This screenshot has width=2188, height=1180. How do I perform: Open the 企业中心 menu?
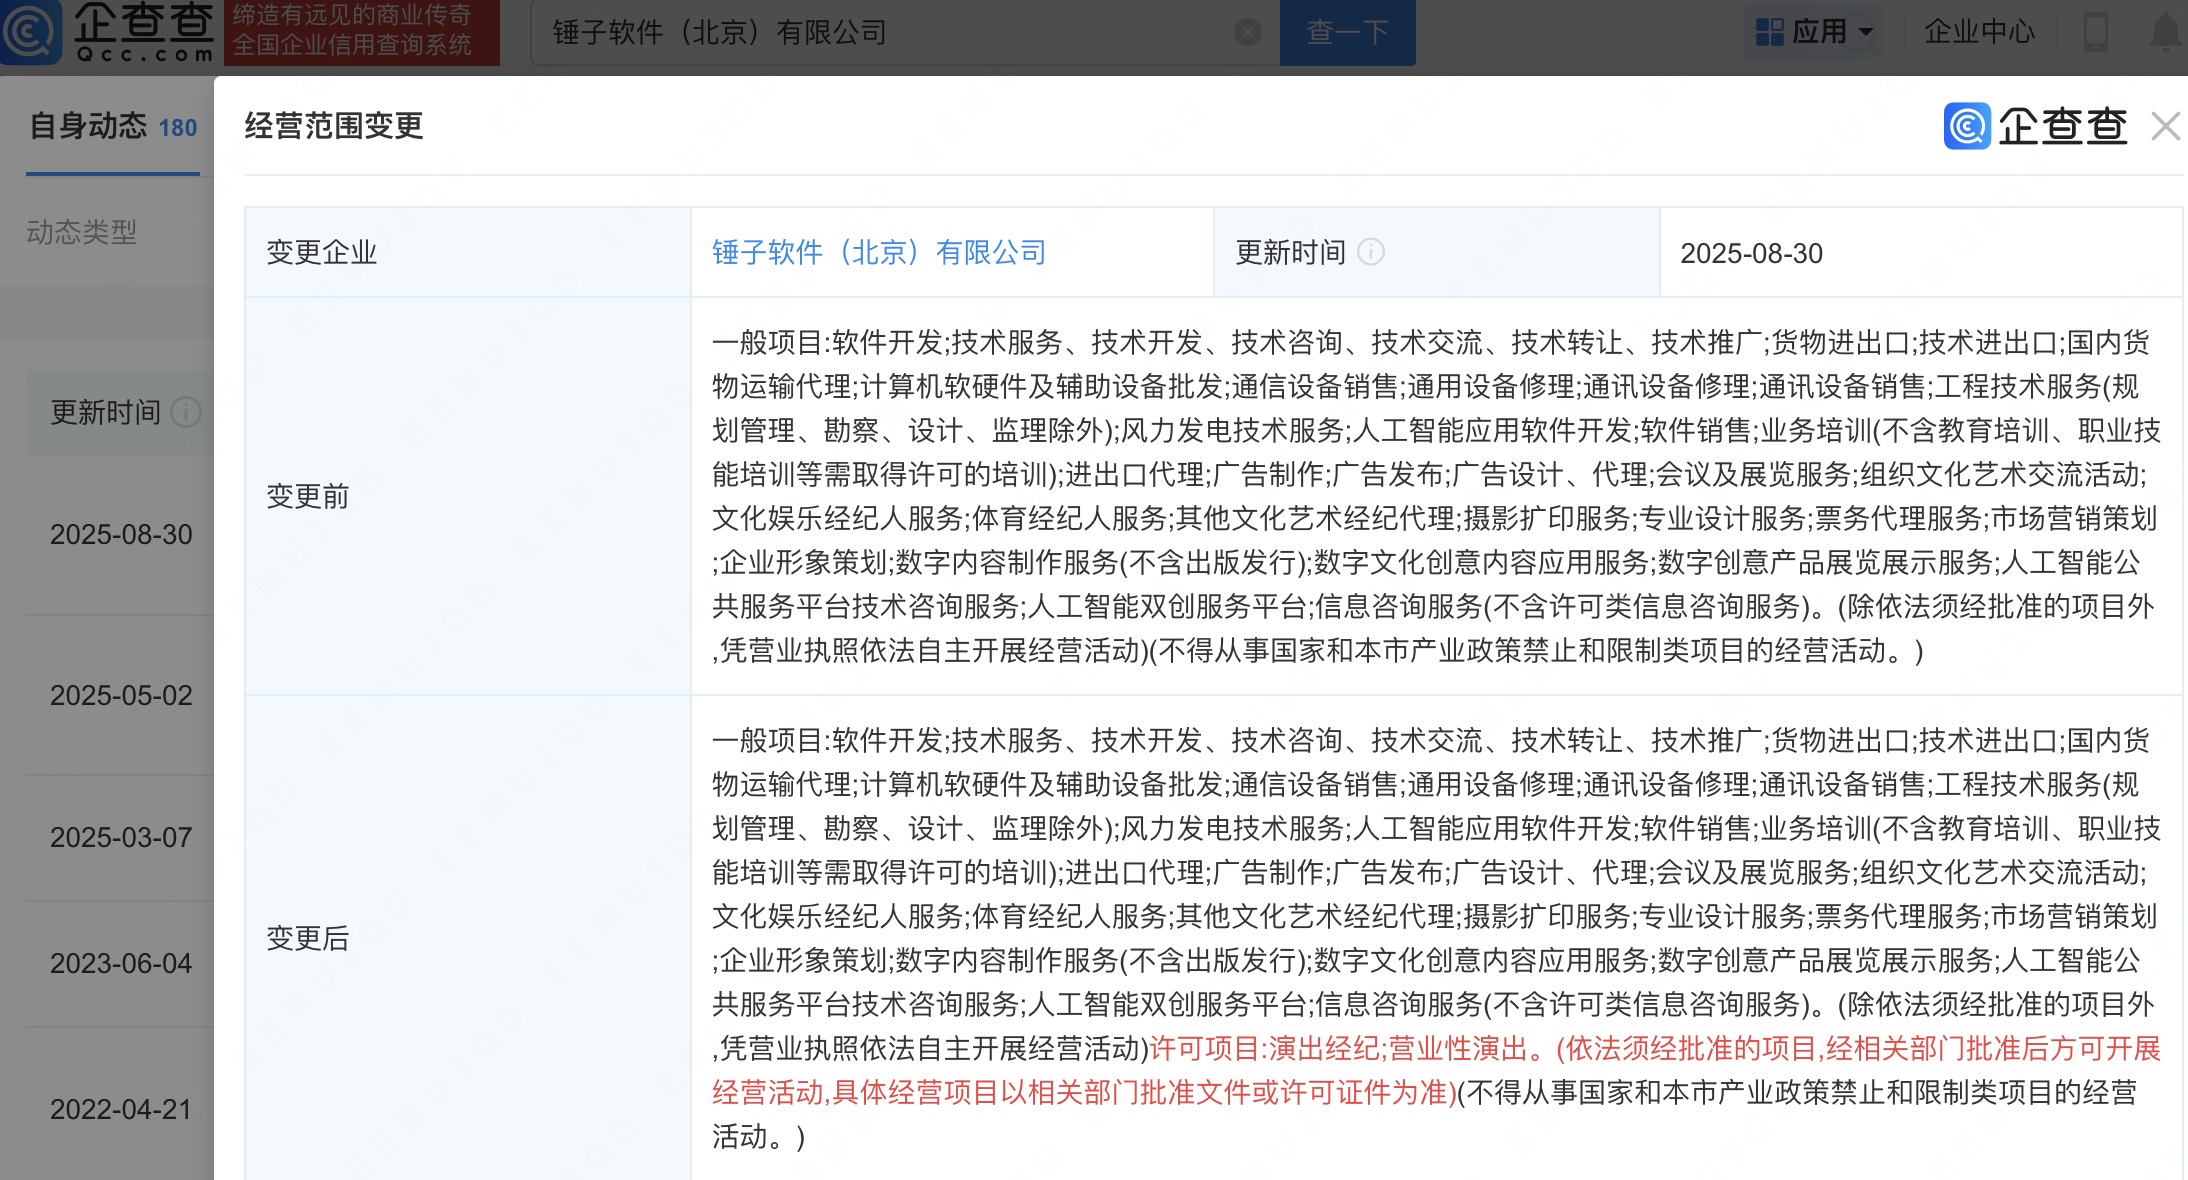pos(1979,32)
